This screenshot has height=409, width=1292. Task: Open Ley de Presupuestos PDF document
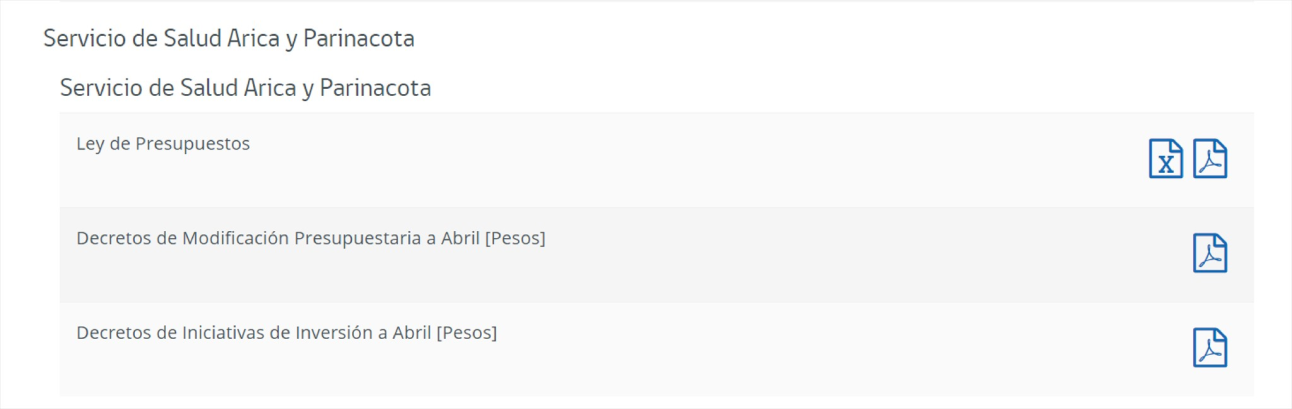(1210, 159)
